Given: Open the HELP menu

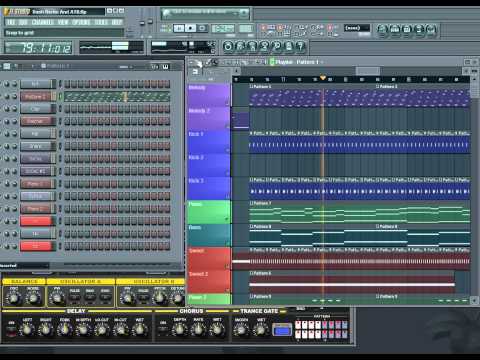Looking at the screenshot, I should click(x=117, y=22).
